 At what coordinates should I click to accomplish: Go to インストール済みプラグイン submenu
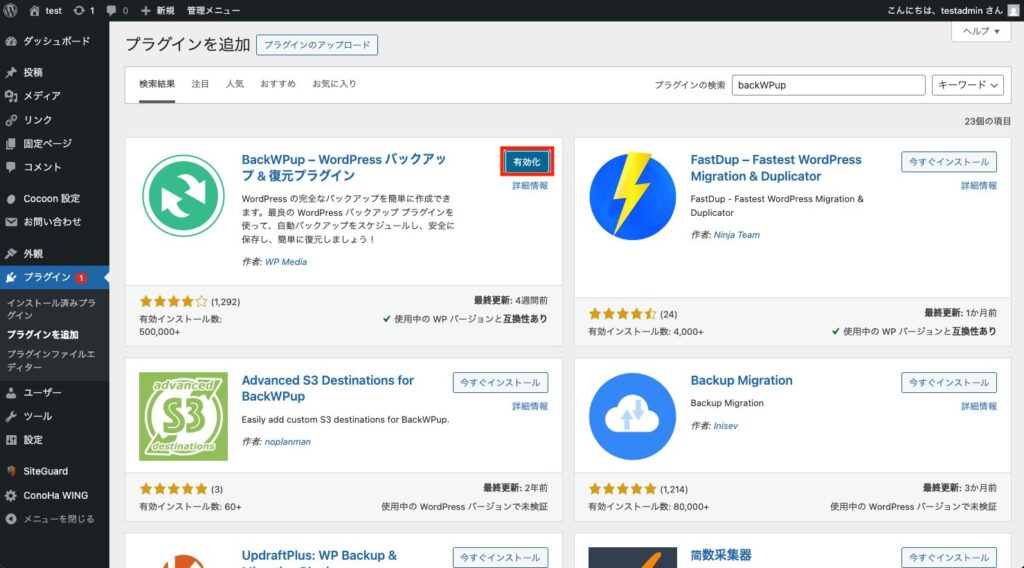click(x=51, y=309)
